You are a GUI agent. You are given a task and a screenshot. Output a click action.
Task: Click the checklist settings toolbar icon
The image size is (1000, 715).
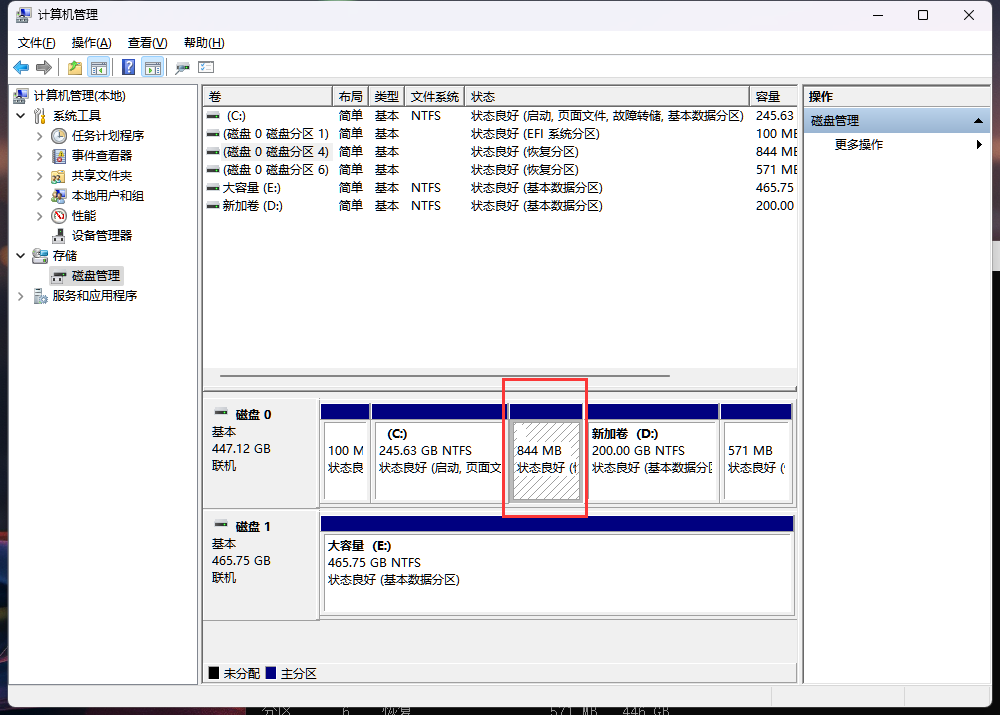point(206,67)
